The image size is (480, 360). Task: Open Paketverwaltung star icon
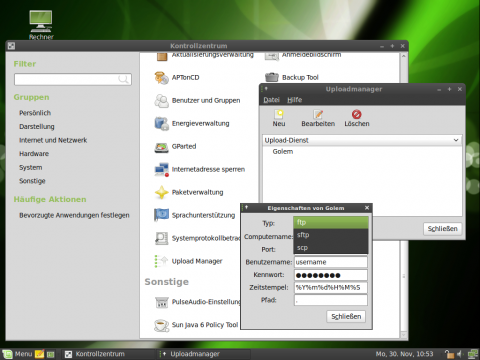161,192
